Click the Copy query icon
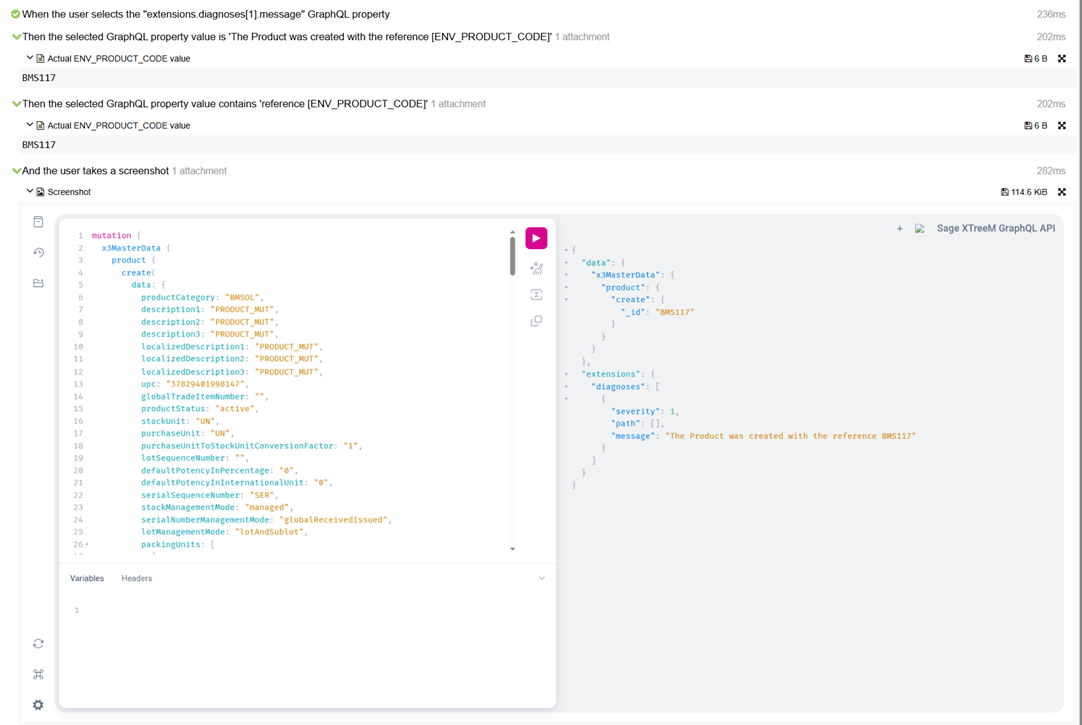Image resolution: width=1082 pixels, height=725 pixels. click(536, 321)
